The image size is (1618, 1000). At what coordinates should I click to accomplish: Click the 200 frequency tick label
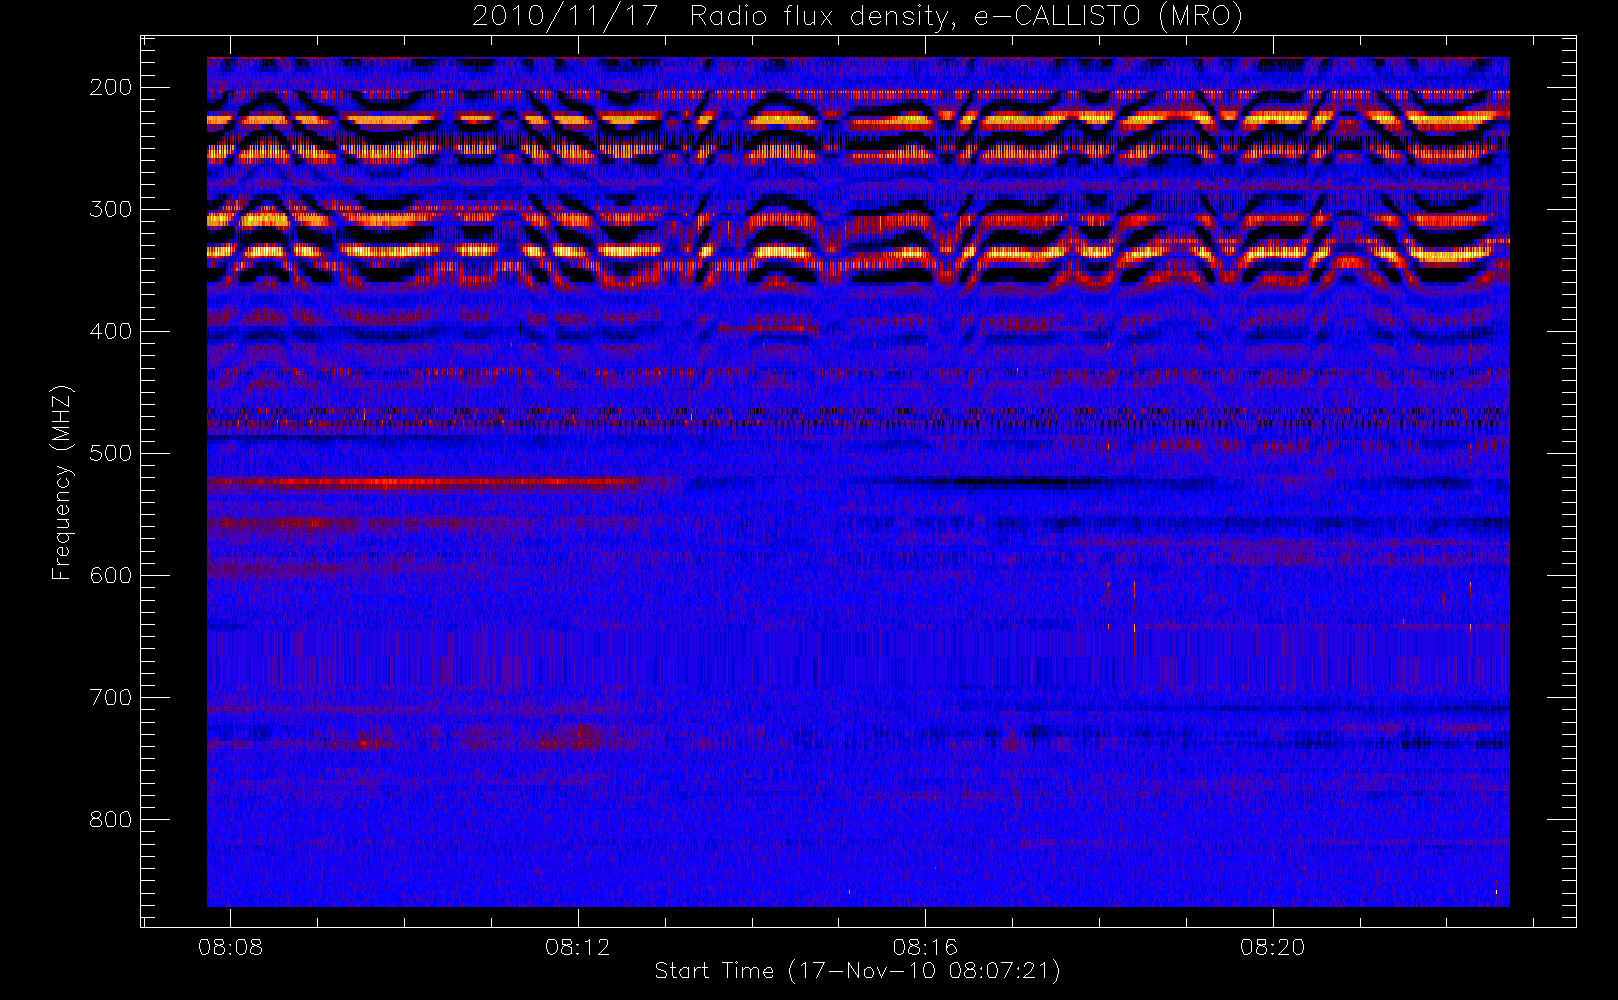[x=111, y=87]
